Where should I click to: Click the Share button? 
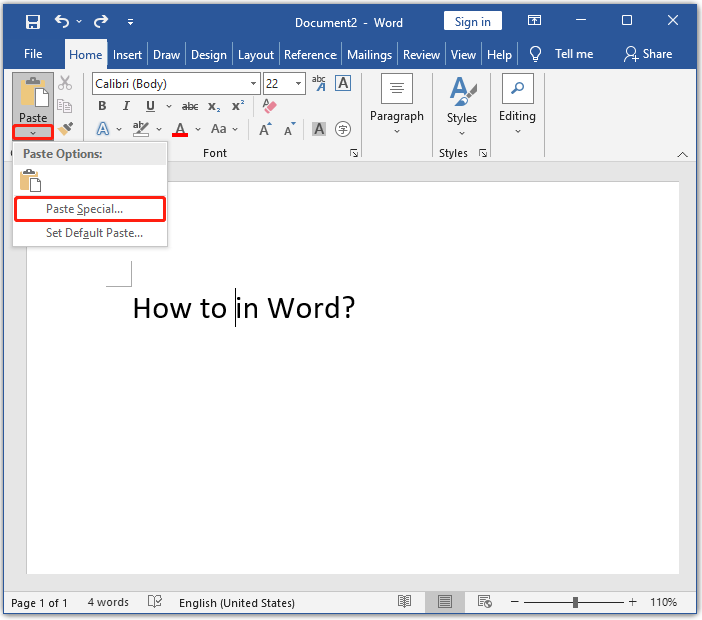click(648, 54)
